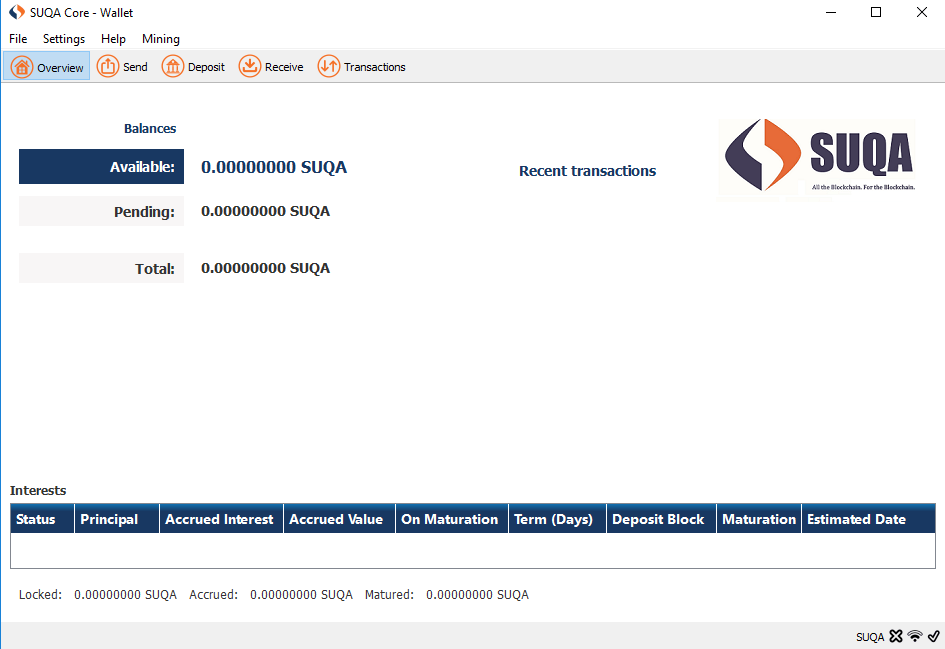945x649 pixels.
Task: Open the Receive download icon
Action: pos(249,66)
